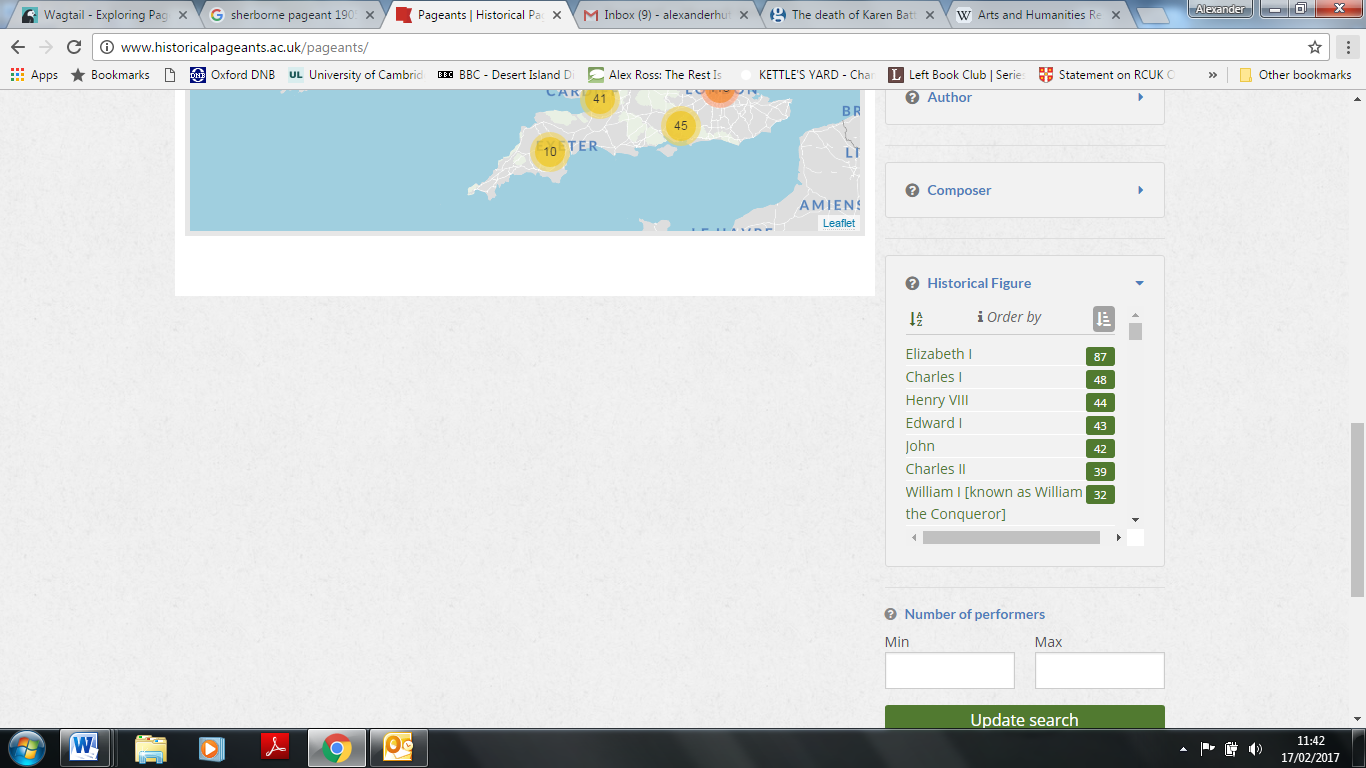The width and height of the screenshot is (1366, 768).
Task: Open Microsoft Word from taskbar
Action: point(85,748)
